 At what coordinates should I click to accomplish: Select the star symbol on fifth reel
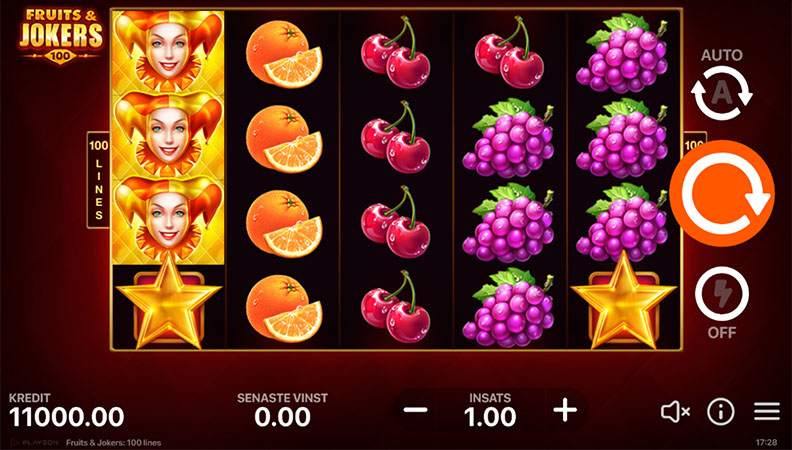pyautogui.click(x=624, y=303)
